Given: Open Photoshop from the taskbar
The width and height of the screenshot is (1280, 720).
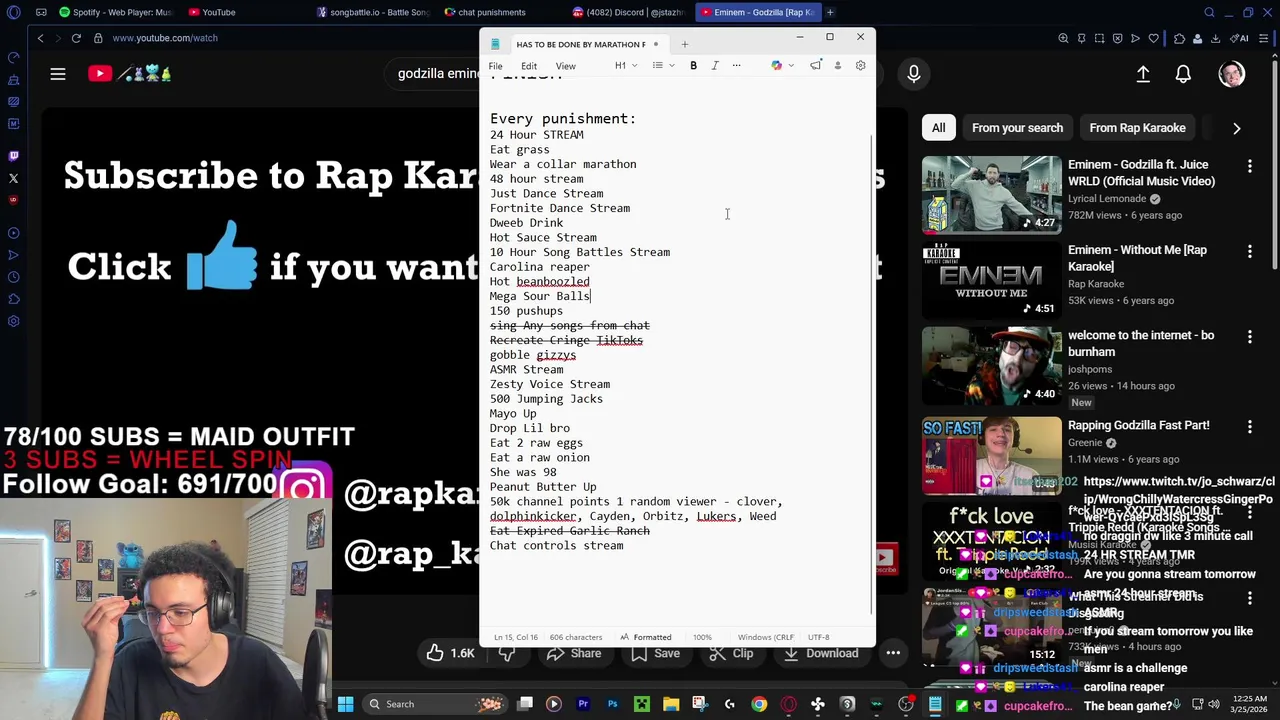Looking at the screenshot, I should 612,704.
